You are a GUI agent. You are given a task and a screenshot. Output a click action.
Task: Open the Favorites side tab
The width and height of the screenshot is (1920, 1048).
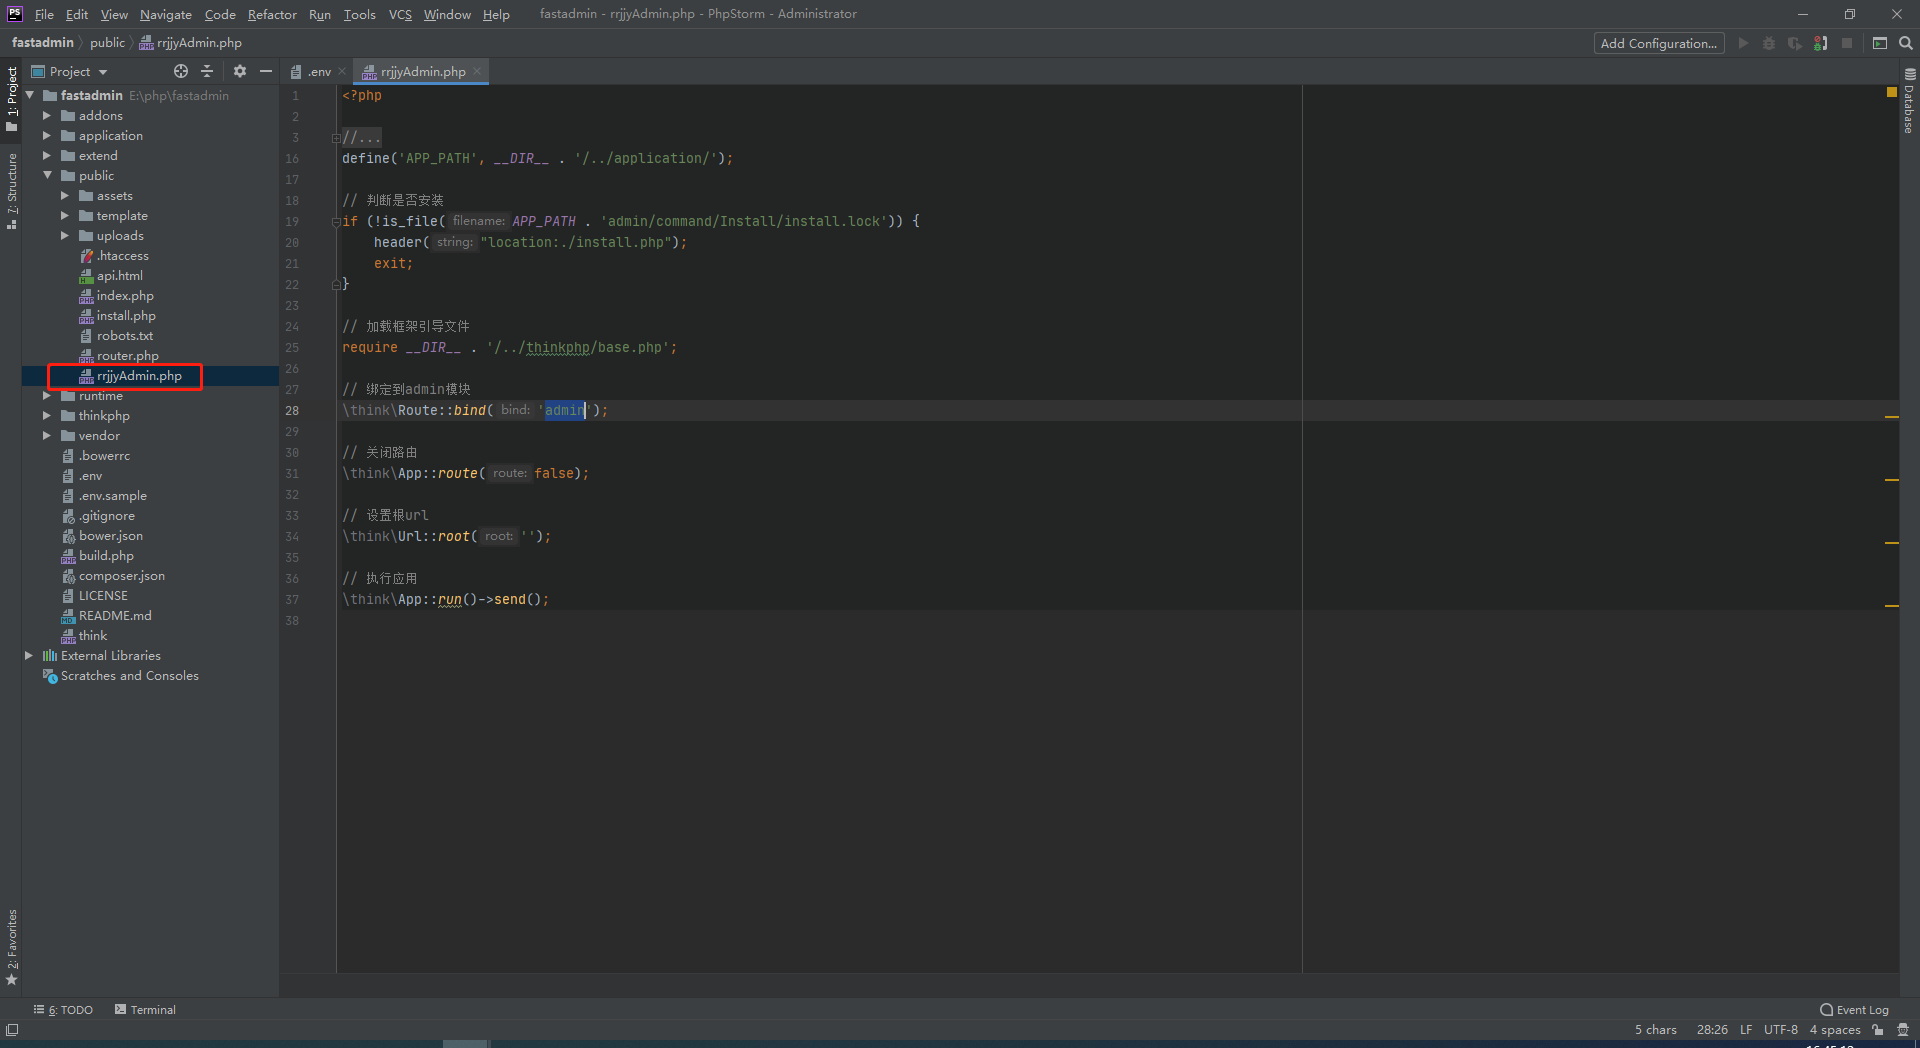11,947
